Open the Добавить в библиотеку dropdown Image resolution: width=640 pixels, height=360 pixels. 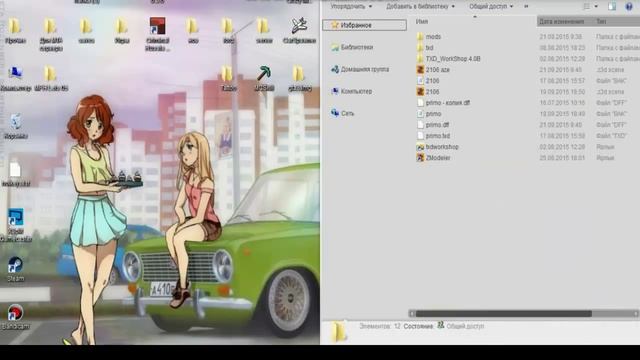click(420, 6)
